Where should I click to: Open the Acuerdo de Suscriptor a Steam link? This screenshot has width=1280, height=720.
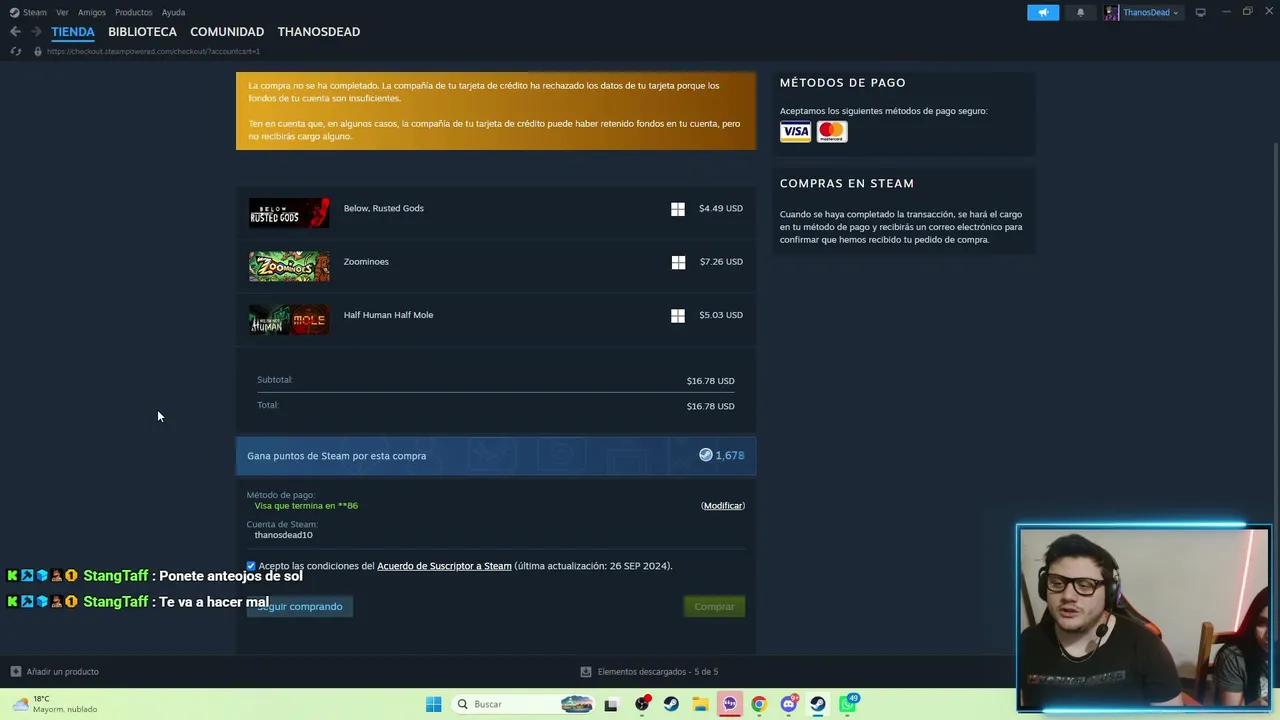click(444, 566)
